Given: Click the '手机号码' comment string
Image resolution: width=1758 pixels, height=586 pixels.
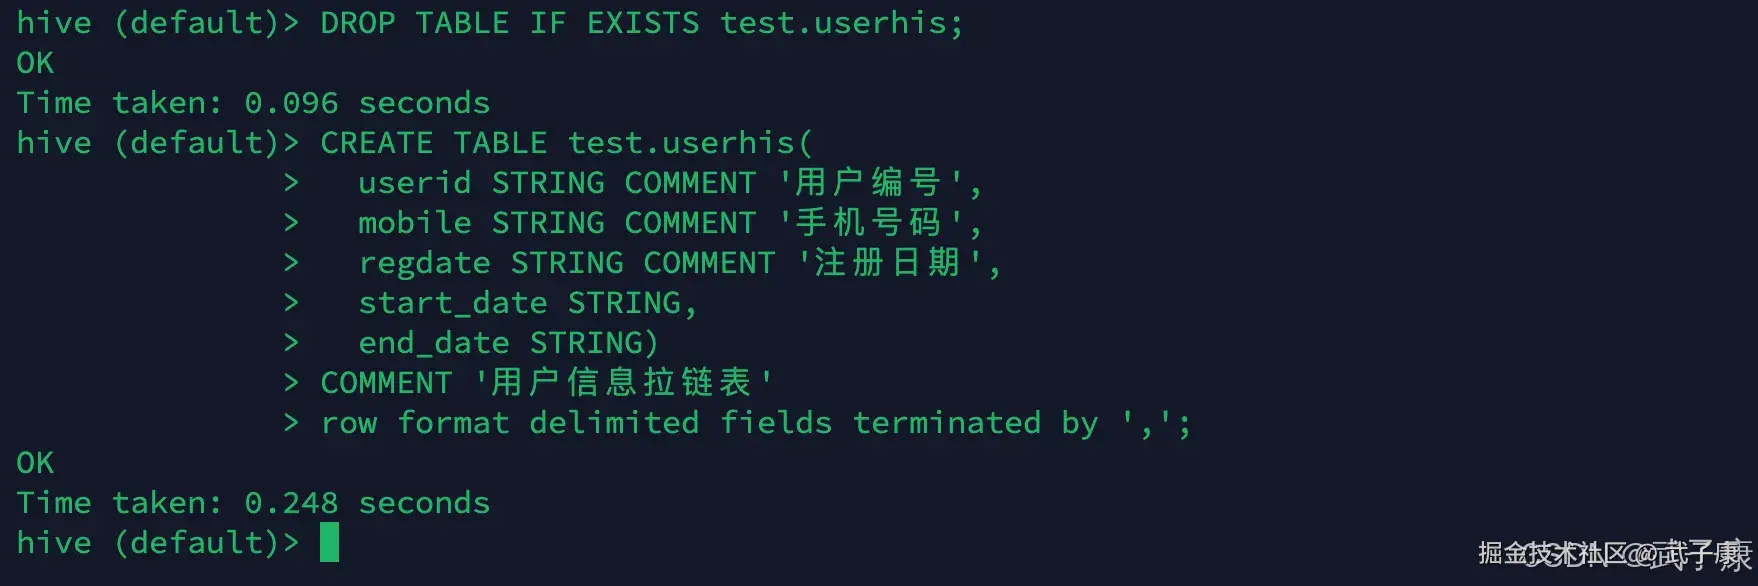Looking at the screenshot, I should [869, 223].
